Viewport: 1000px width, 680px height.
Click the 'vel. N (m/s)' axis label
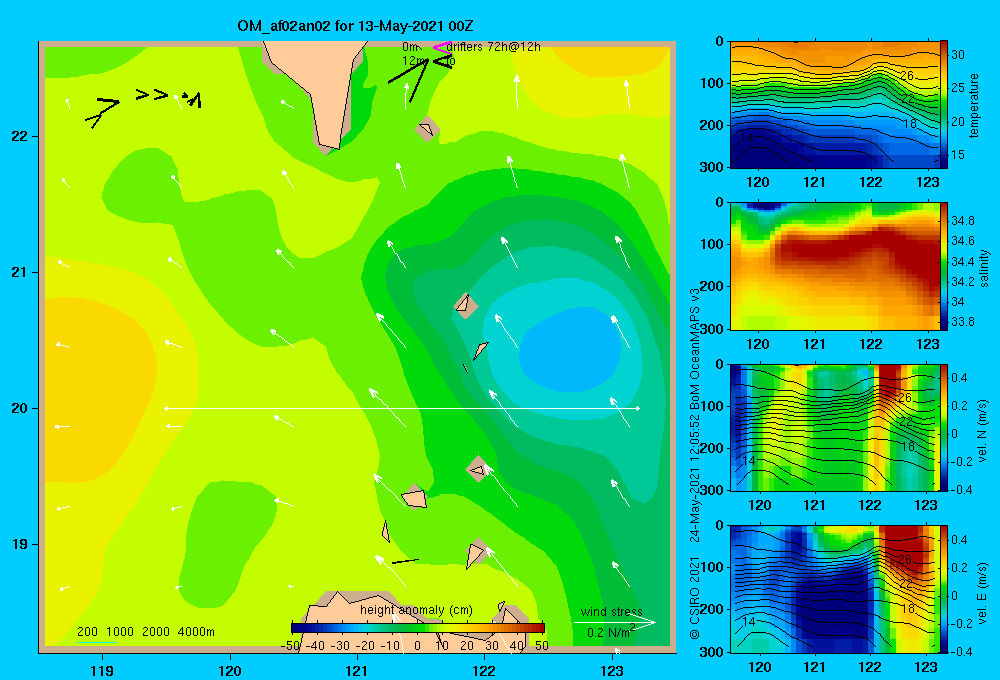(983, 431)
